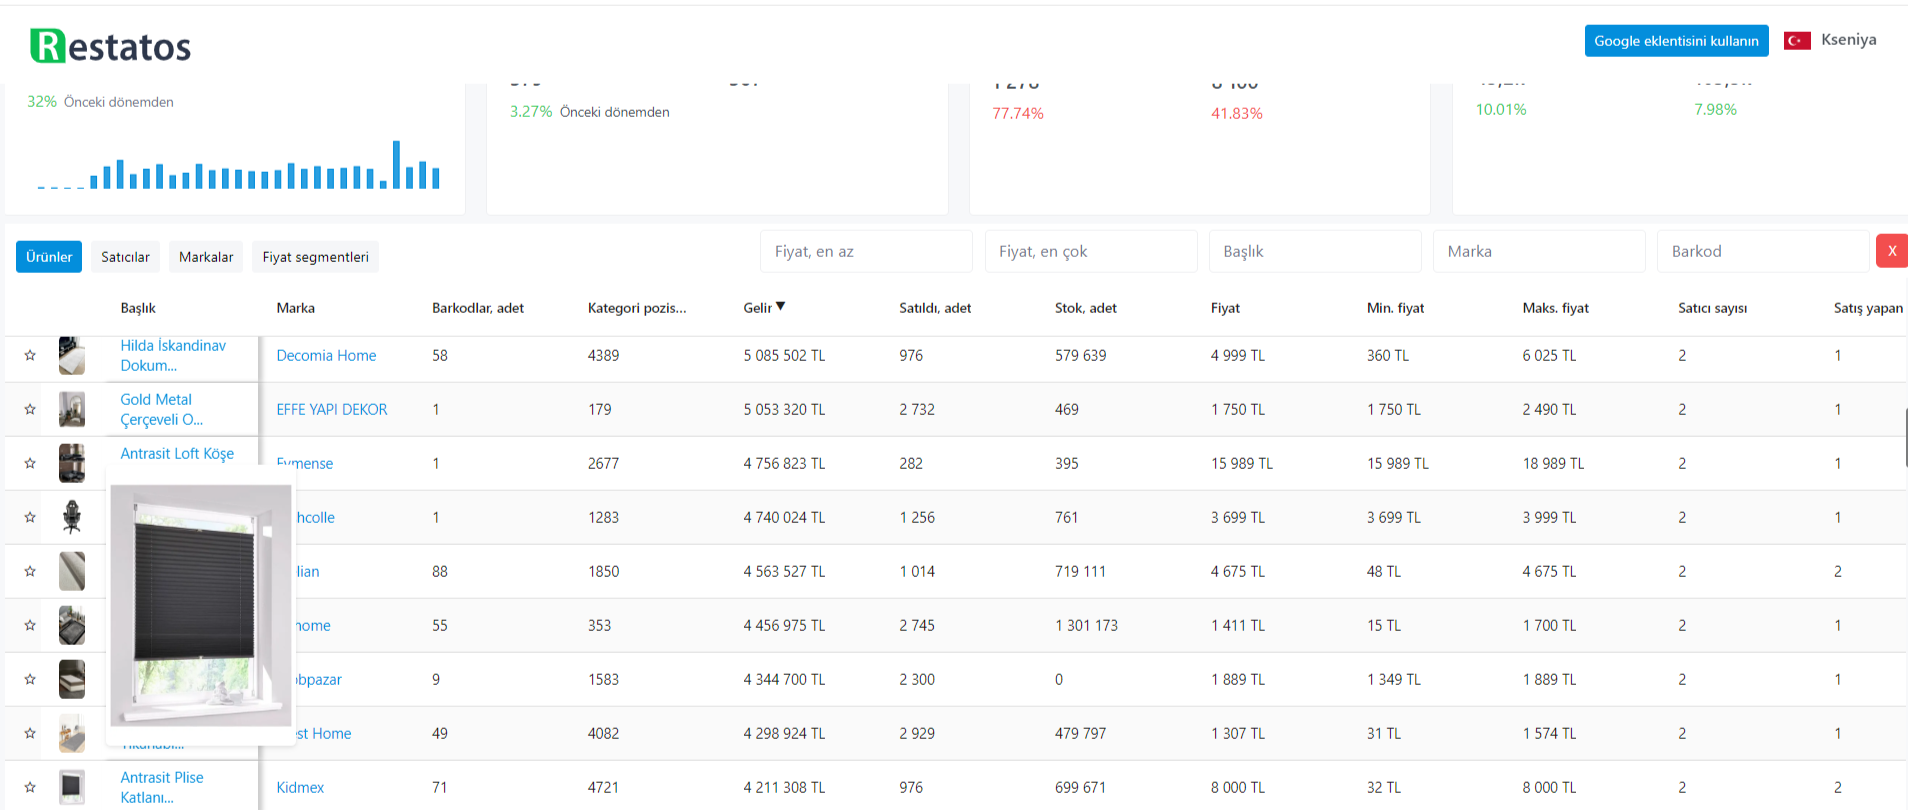Star the Kidmex product row
The image size is (1908, 810).
tap(30, 787)
